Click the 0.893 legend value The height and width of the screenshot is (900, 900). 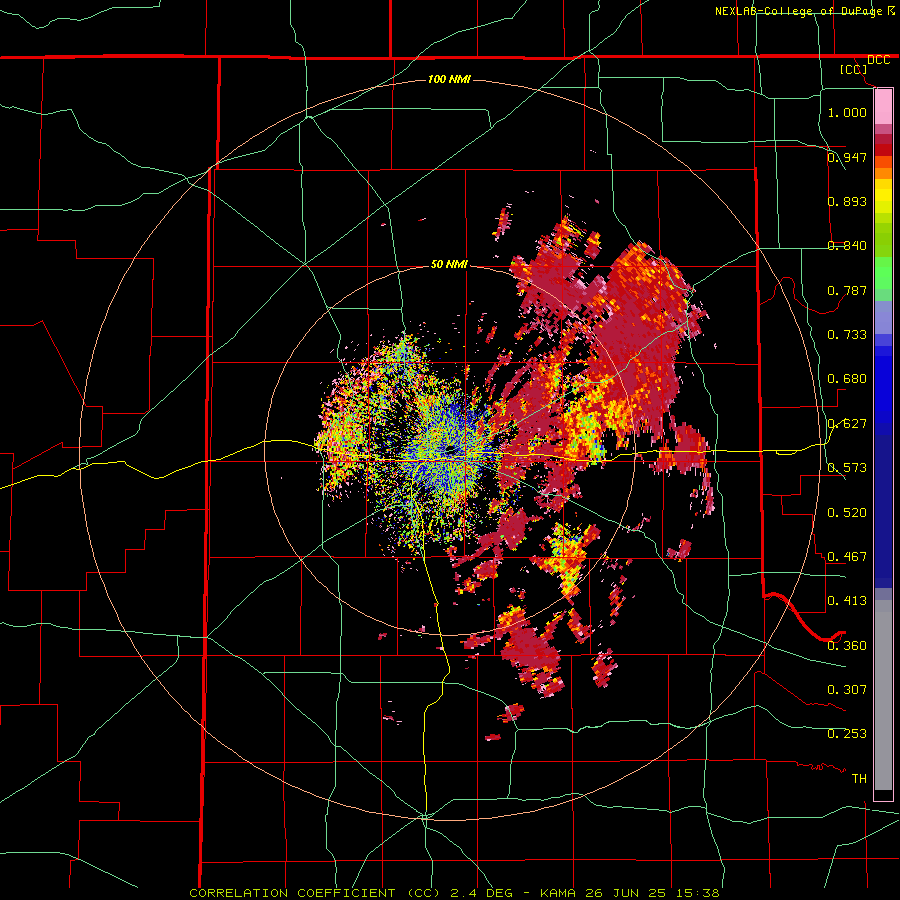847,201
